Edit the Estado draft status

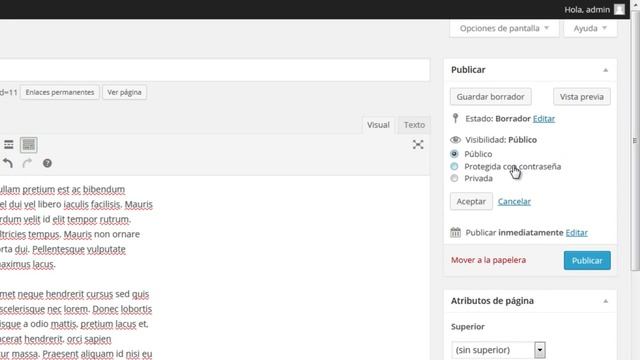pyautogui.click(x=544, y=119)
